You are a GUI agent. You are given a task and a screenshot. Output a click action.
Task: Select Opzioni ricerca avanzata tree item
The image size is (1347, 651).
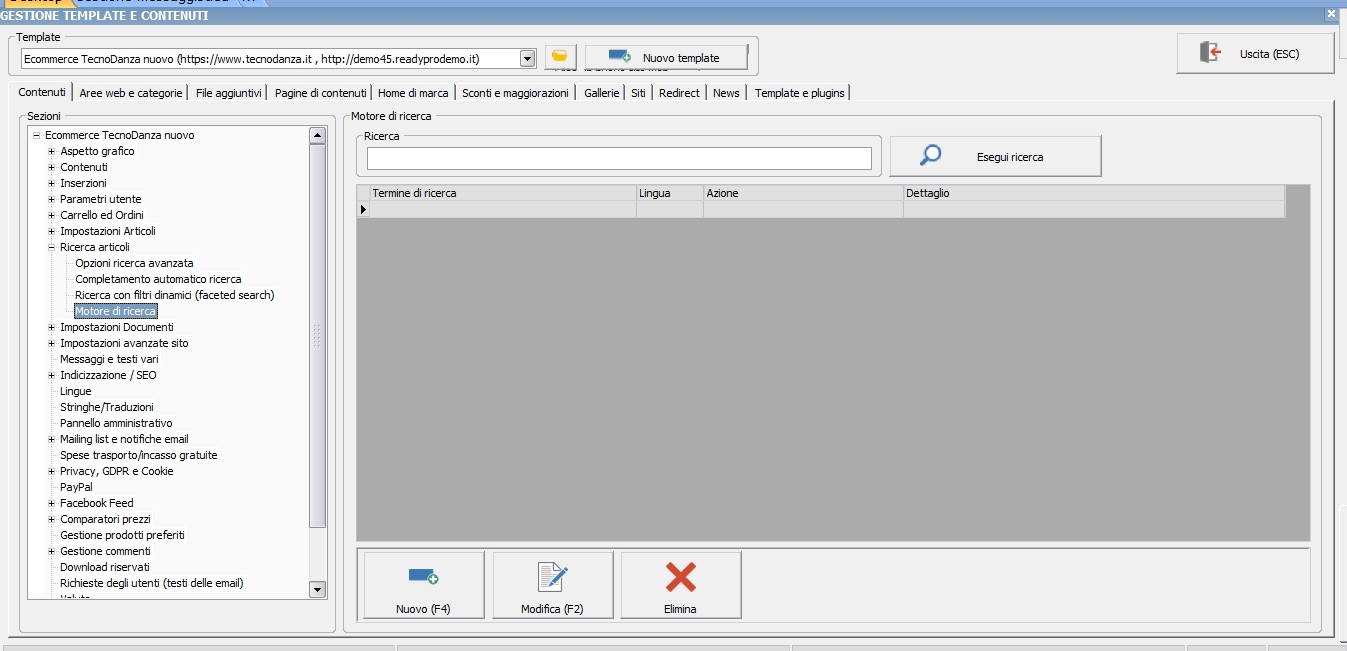134,263
